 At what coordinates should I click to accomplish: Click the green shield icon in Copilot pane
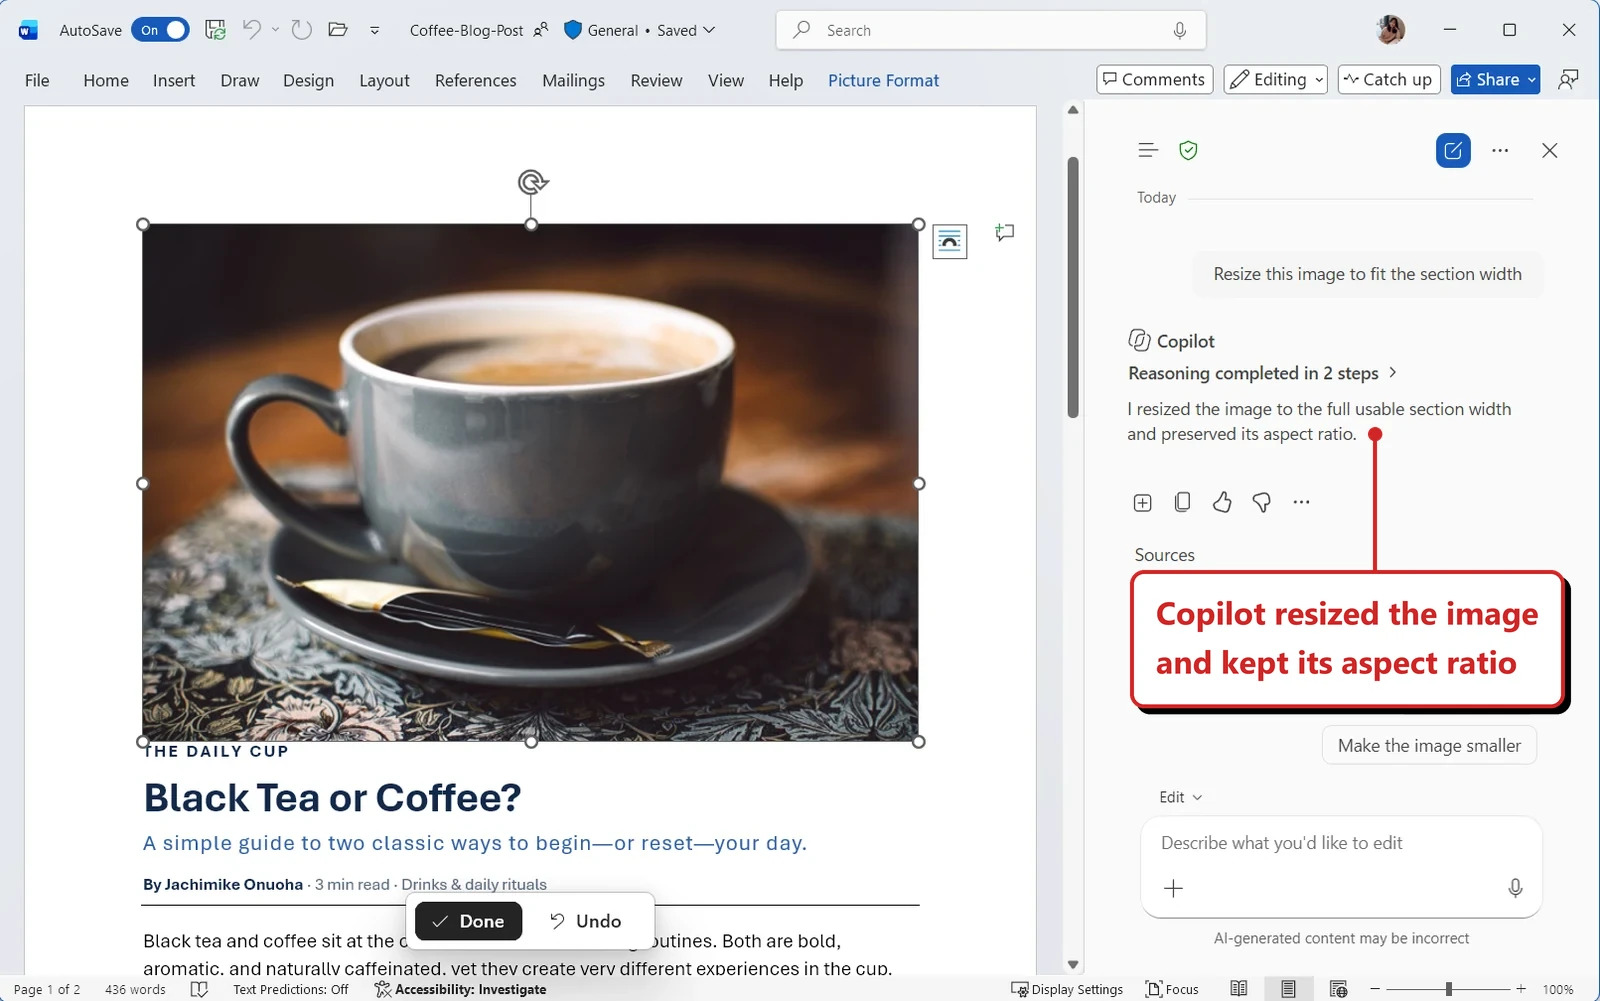(x=1188, y=150)
